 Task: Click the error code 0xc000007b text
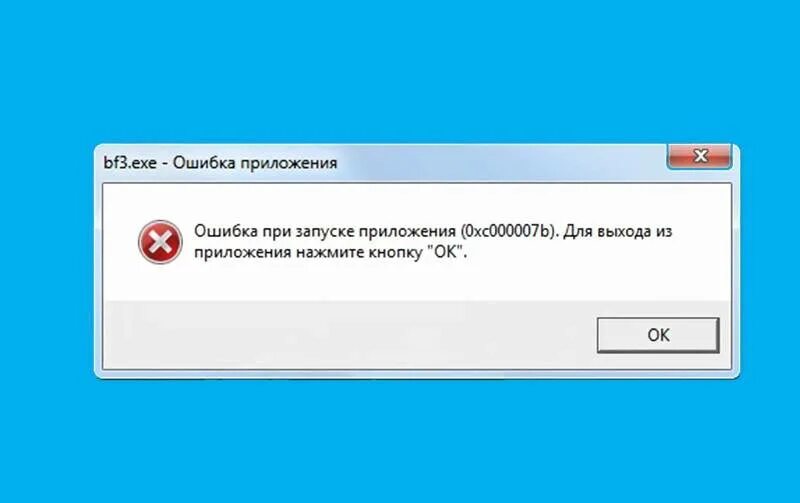click(x=507, y=231)
